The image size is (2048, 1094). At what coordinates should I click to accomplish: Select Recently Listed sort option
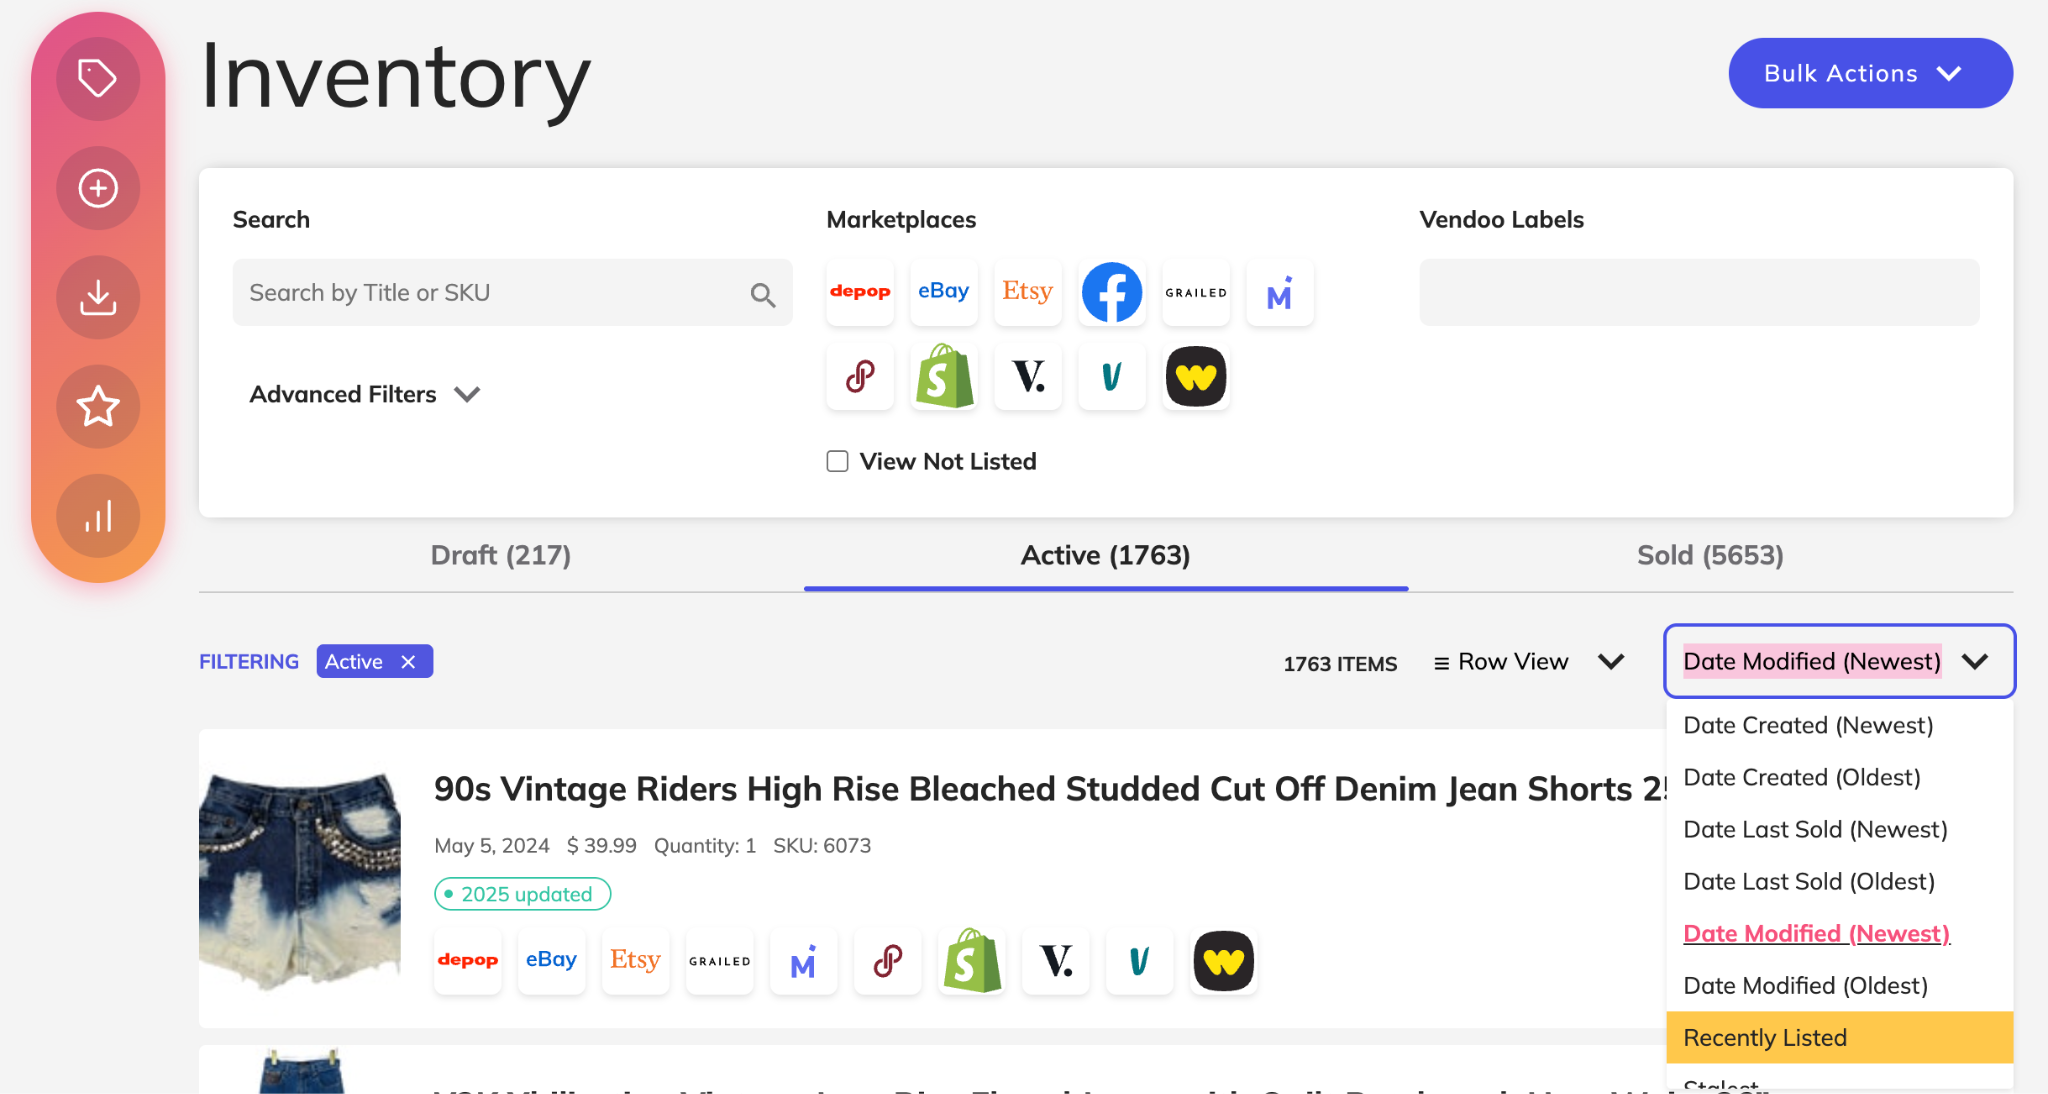coord(1839,1037)
